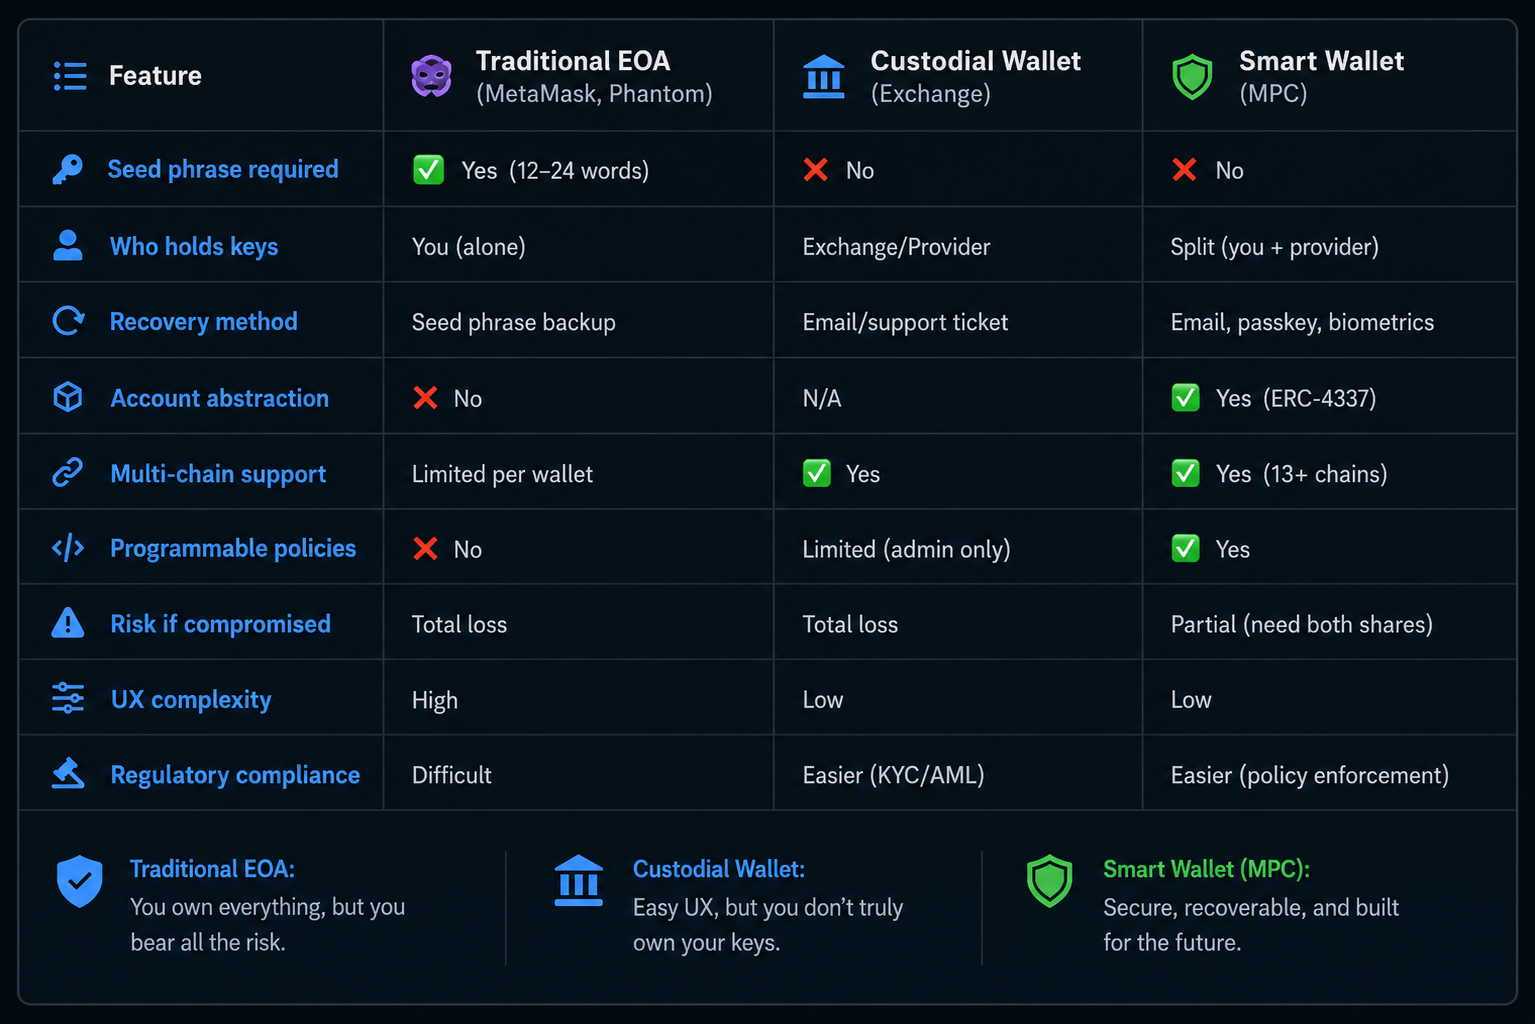The height and width of the screenshot is (1024, 1535).
Task: Click the red X in Account abstraction's Traditional EOA cell
Action: point(426,398)
